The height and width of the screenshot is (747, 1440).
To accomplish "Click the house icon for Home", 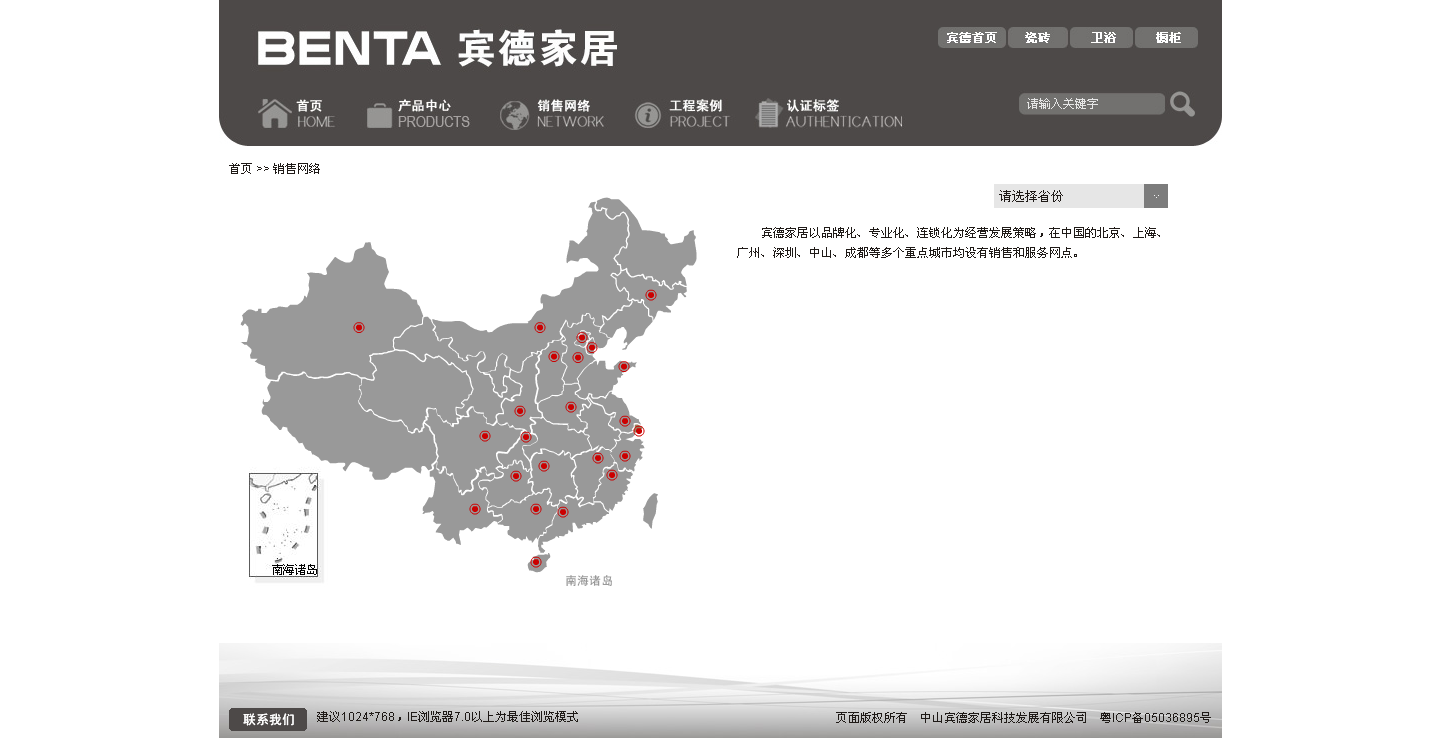I will [x=275, y=114].
